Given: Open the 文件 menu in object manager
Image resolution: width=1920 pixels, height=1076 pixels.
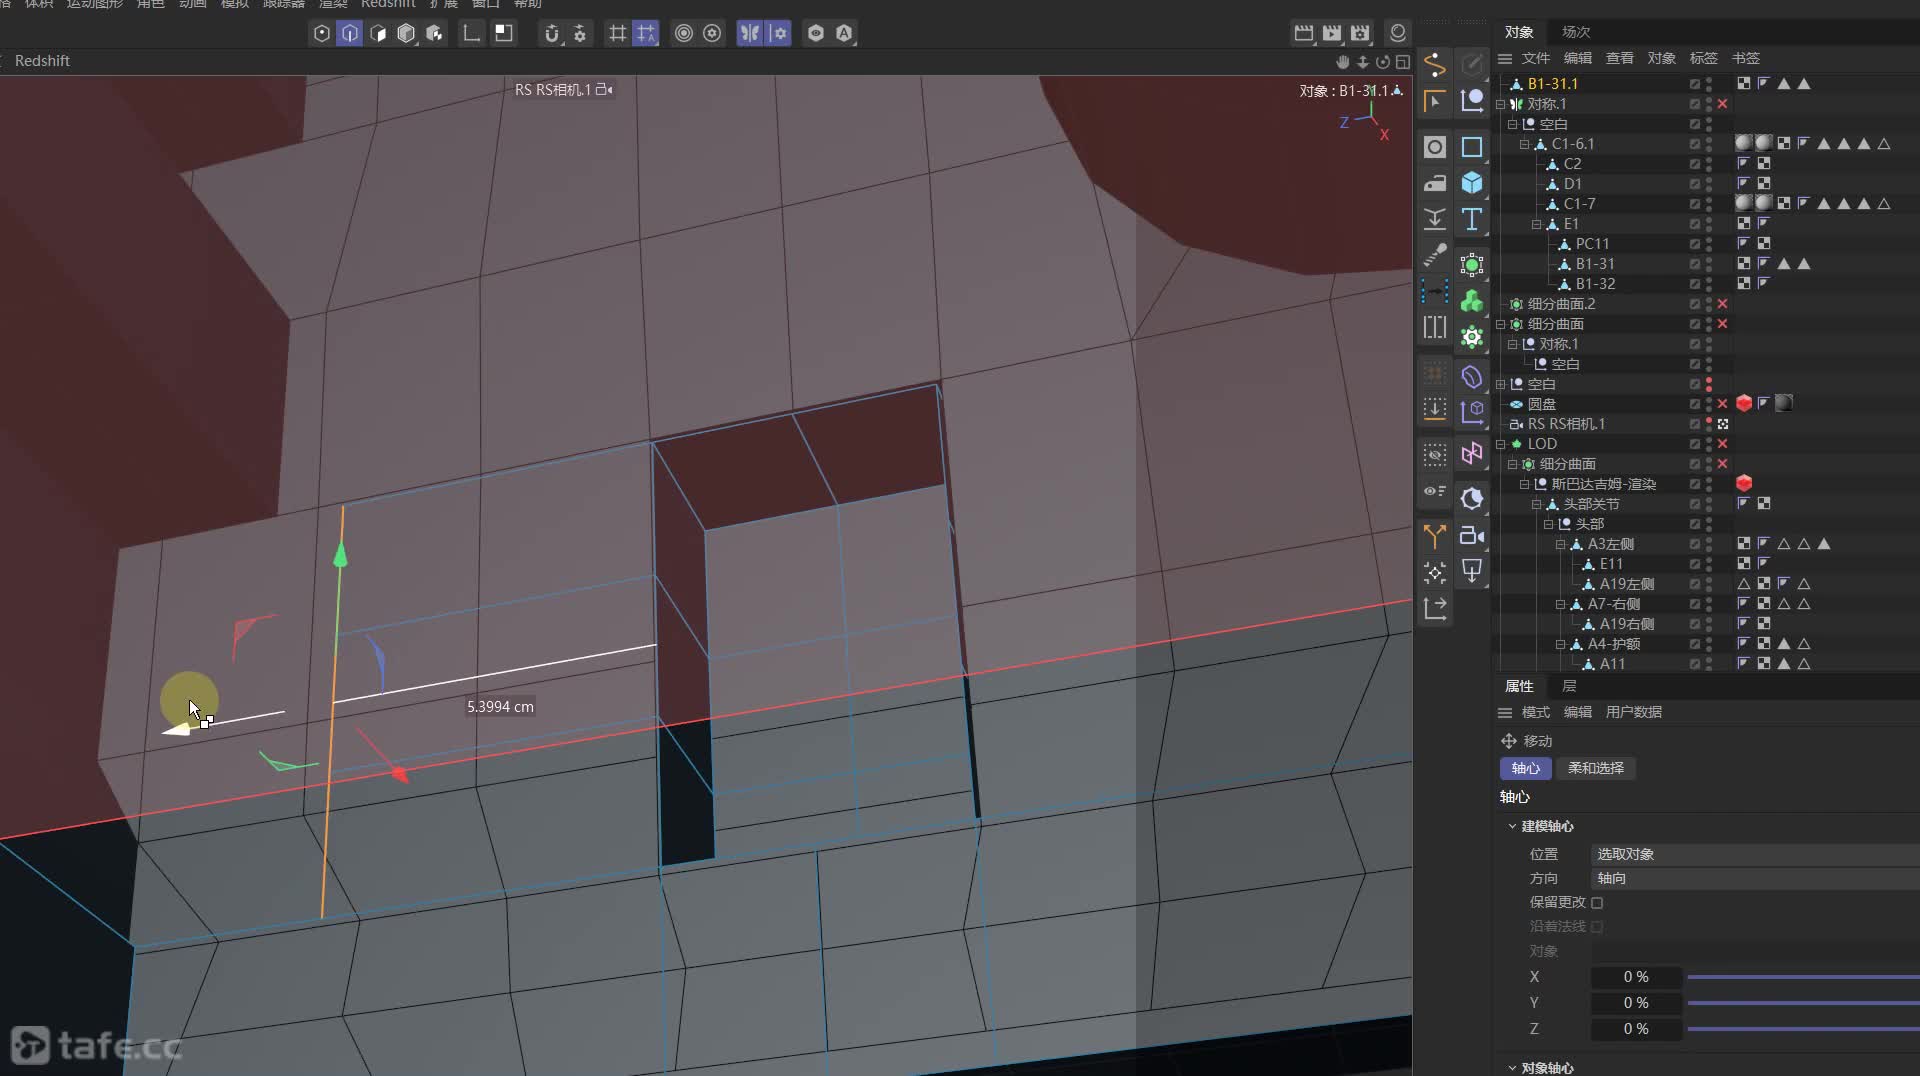Looking at the screenshot, I should (x=1535, y=58).
